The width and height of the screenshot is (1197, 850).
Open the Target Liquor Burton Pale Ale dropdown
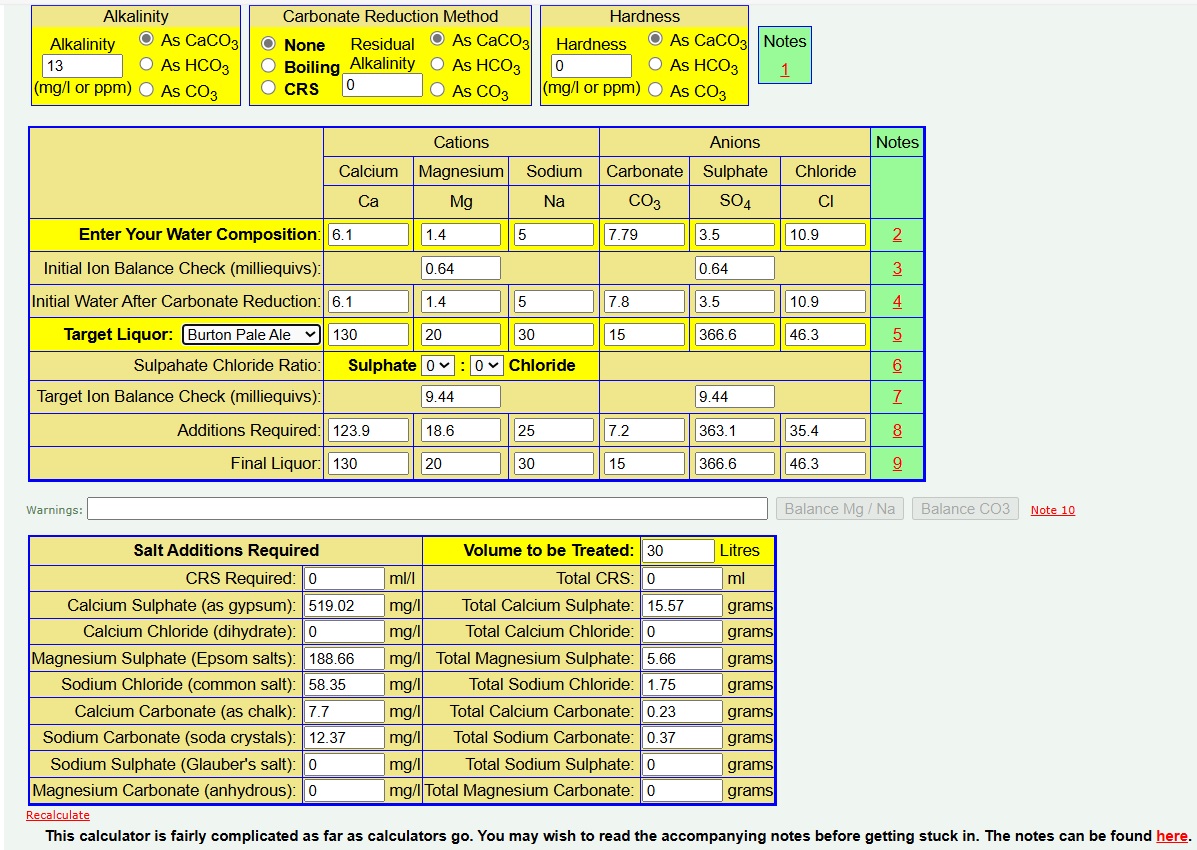250,335
